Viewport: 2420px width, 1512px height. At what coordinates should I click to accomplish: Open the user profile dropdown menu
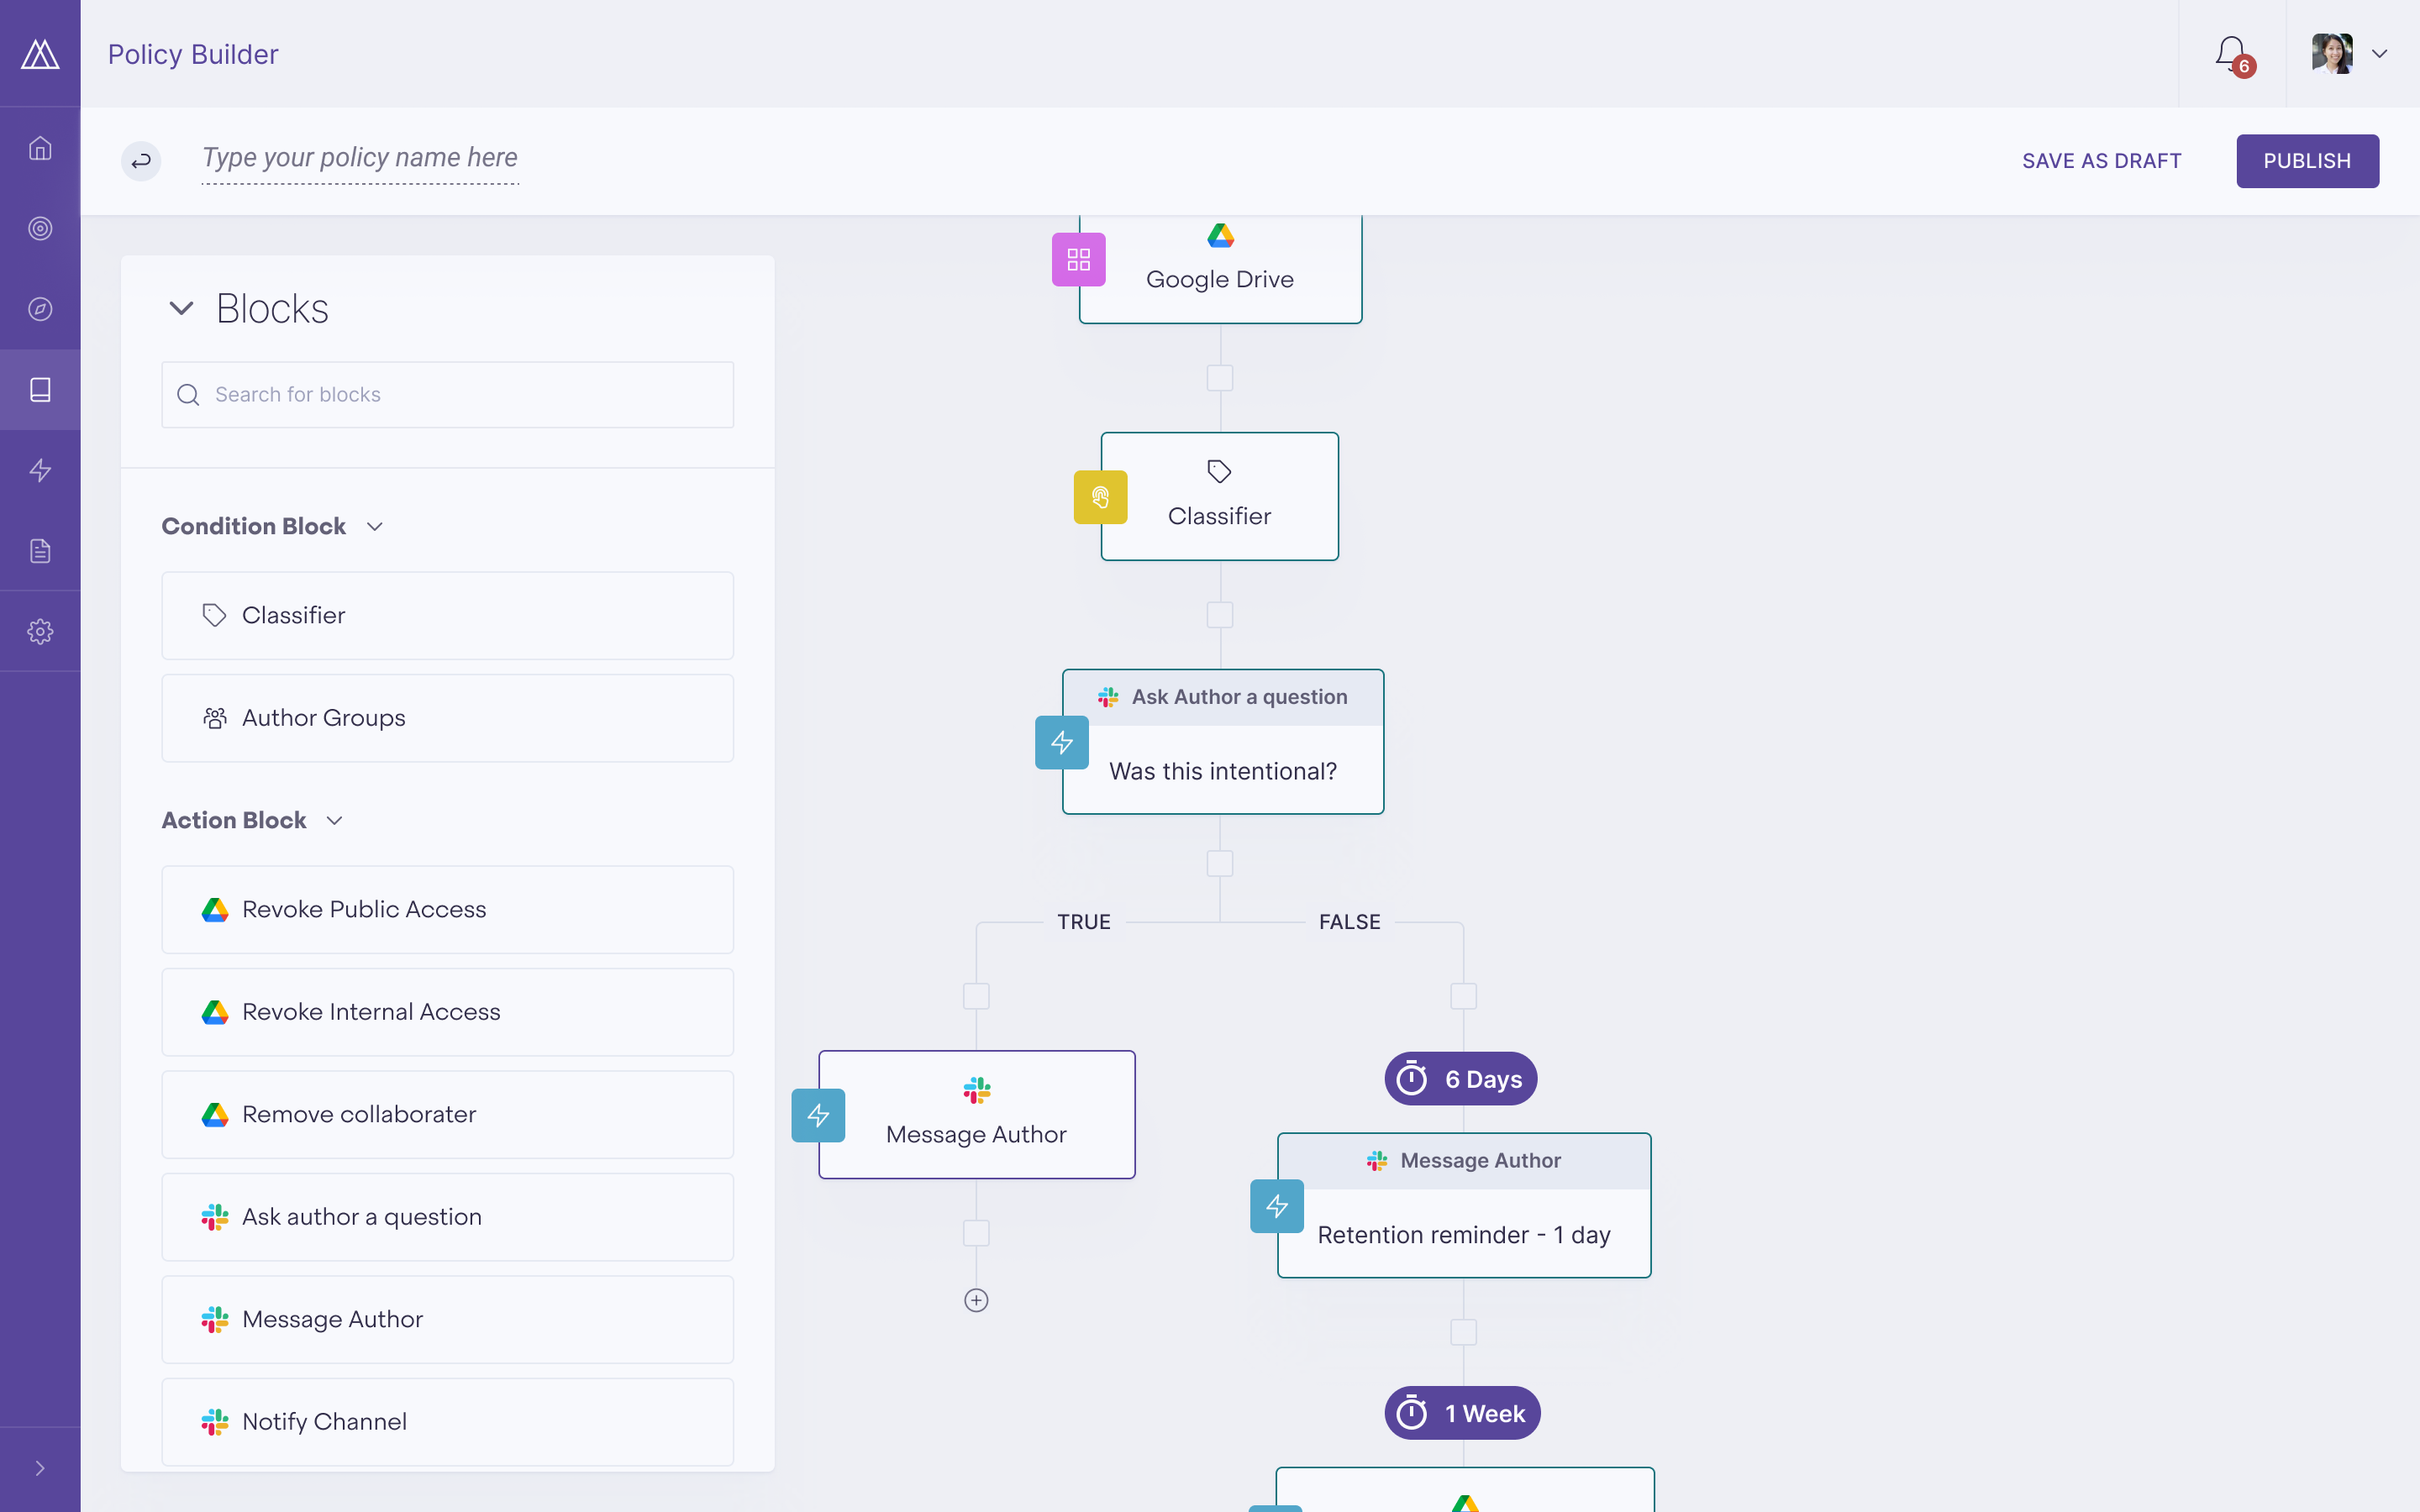[2380, 54]
